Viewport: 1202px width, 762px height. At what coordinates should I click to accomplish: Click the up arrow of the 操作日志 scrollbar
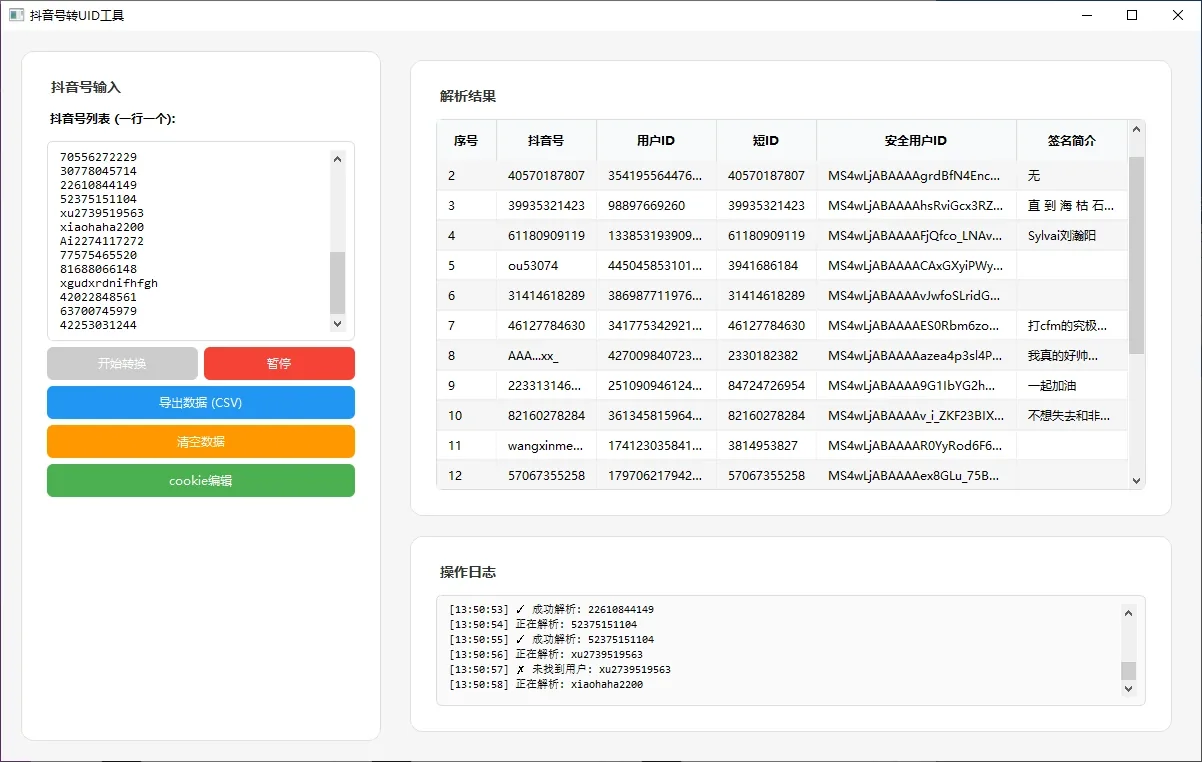(1129, 613)
